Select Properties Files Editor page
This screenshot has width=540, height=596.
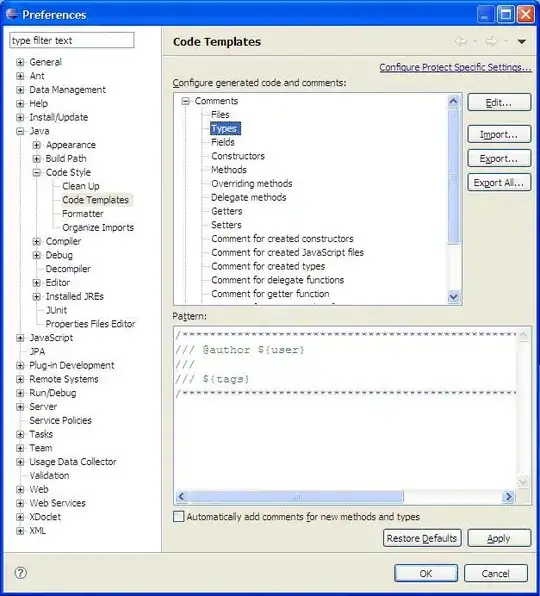coord(90,324)
